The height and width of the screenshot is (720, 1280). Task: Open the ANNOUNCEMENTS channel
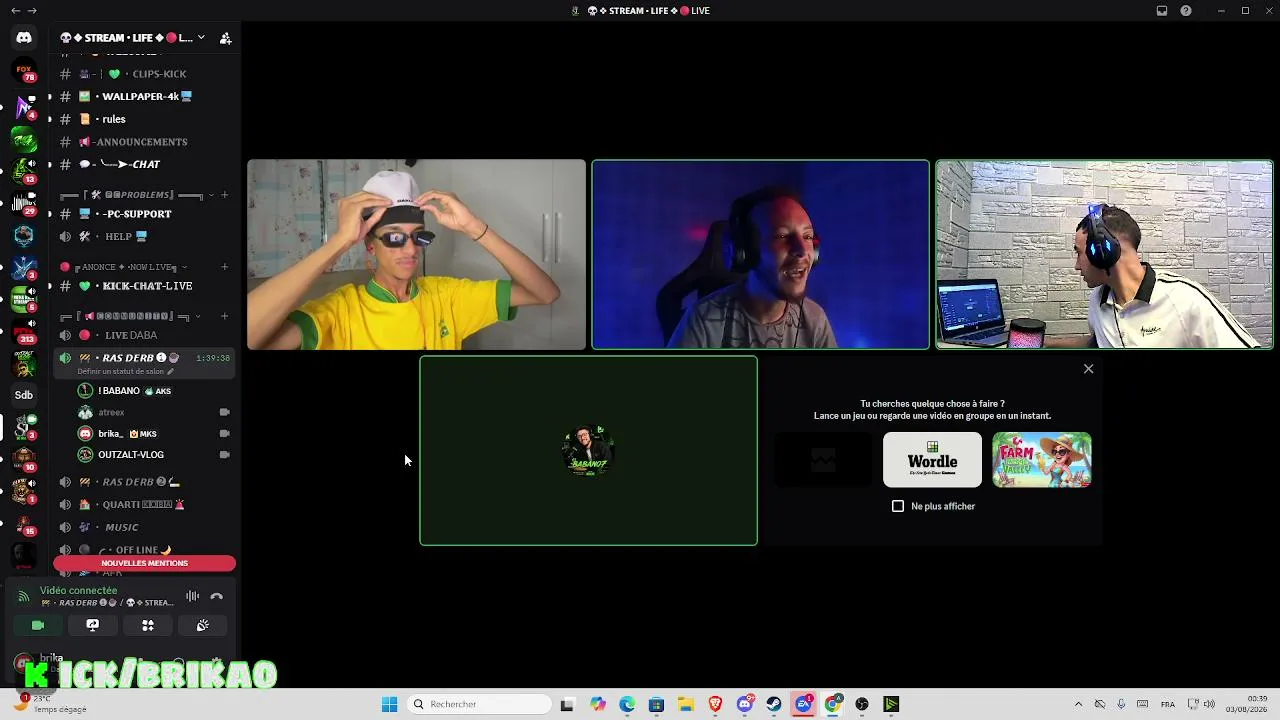(x=144, y=142)
